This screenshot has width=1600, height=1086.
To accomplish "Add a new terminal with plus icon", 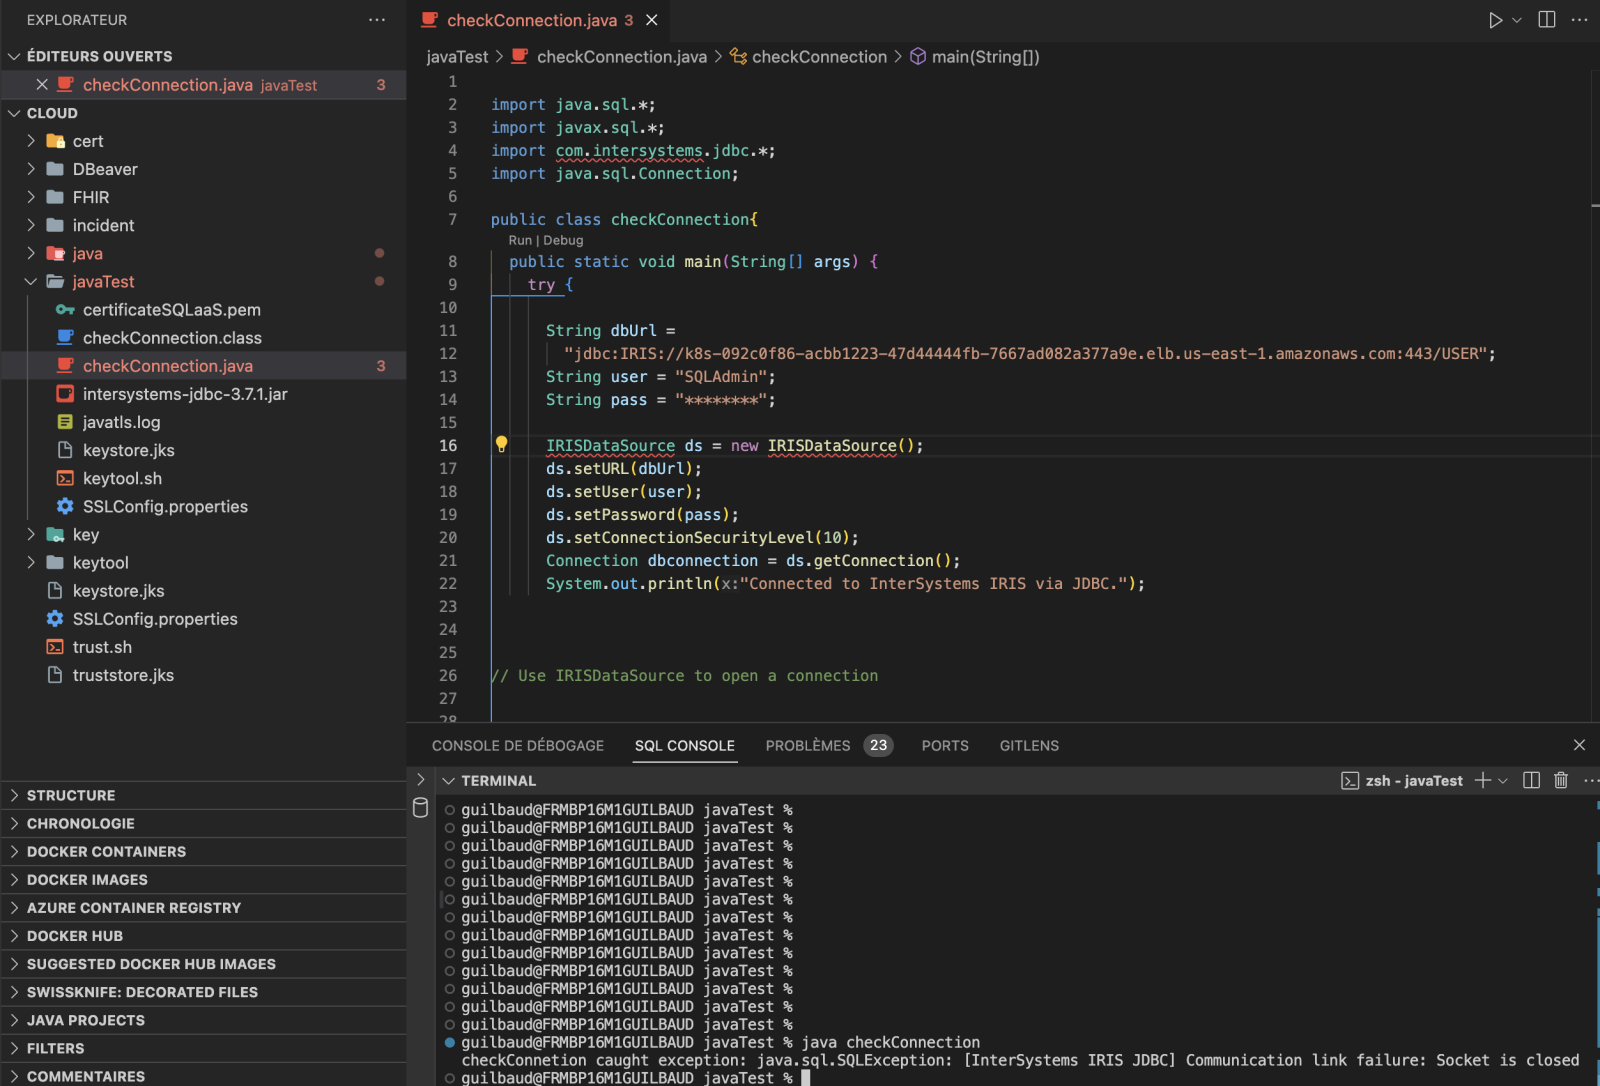I will [1482, 780].
